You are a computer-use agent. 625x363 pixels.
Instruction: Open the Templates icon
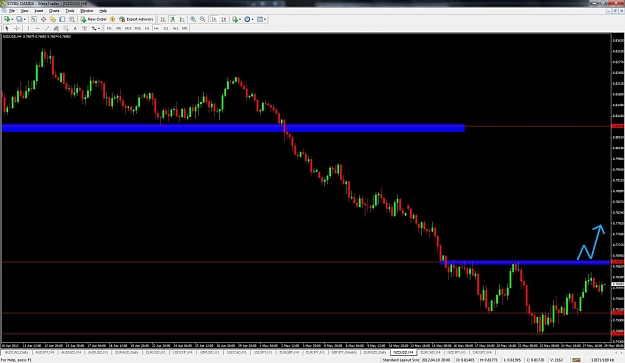pos(260,19)
